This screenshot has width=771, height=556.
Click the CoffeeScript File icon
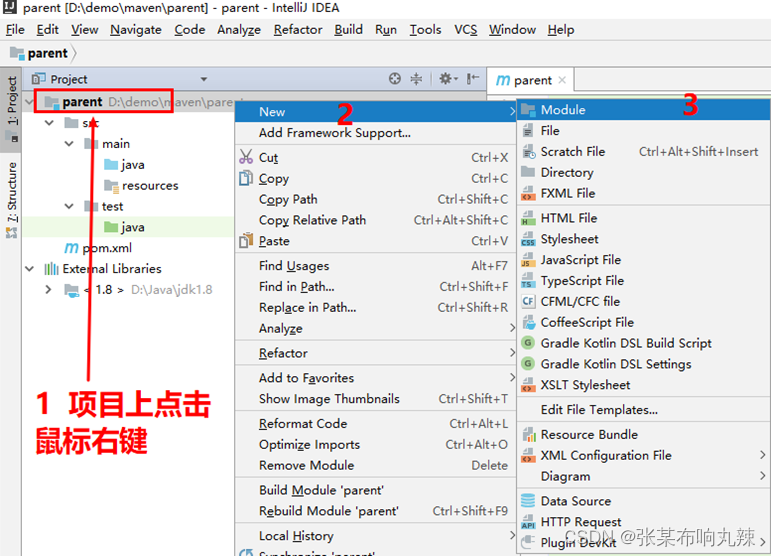(x=529, y=322)
